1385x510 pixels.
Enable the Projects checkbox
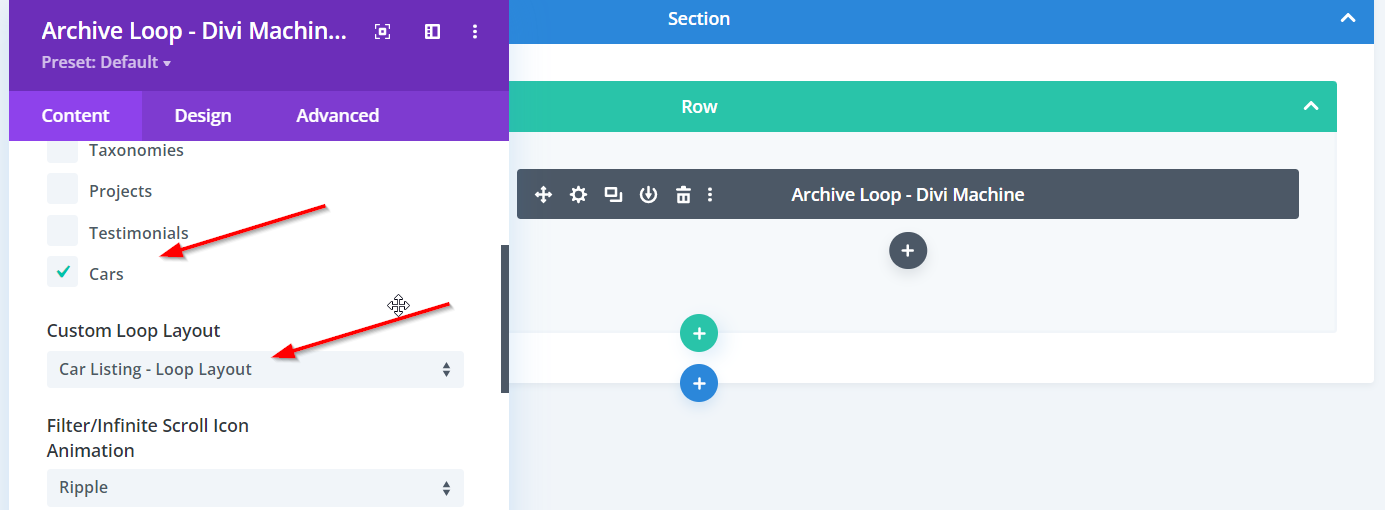point(62,189)
